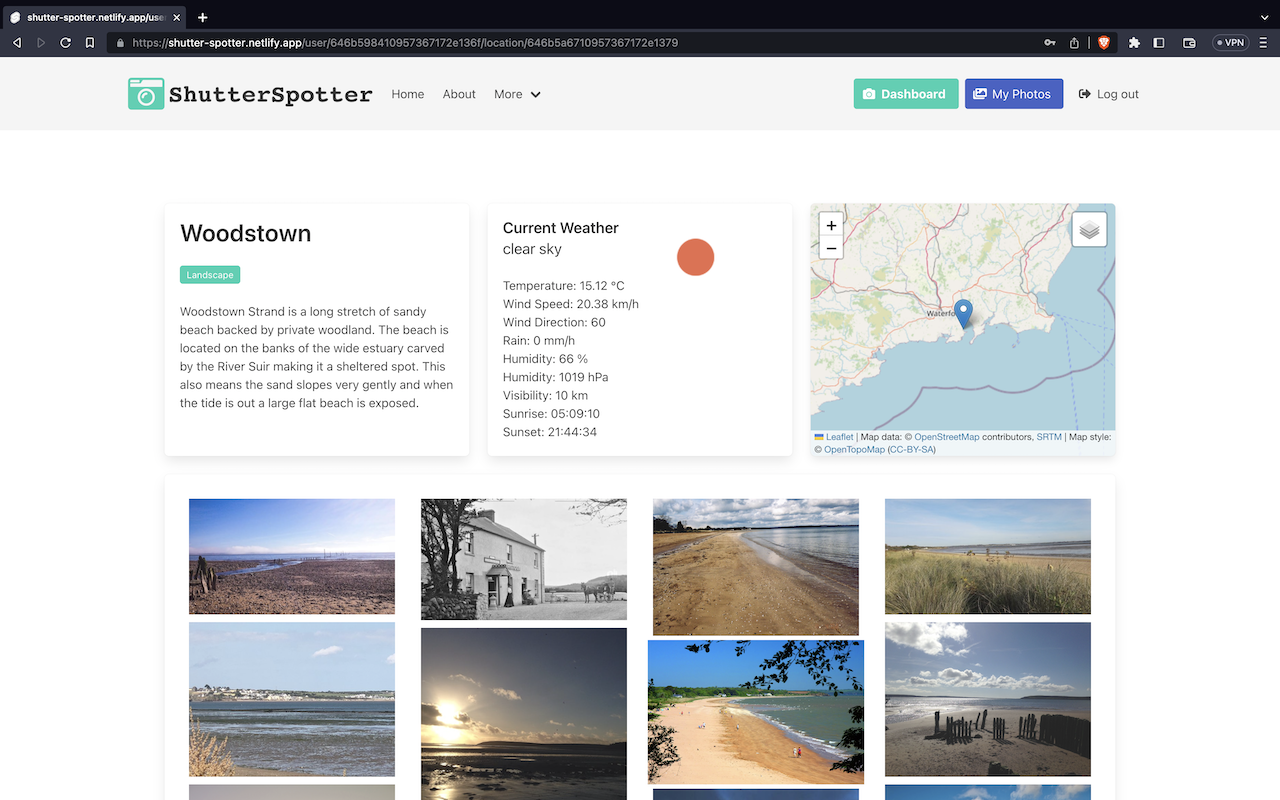Select Home in the navigation bar
This screenshot has height=800, width=1280.
click(407, 94)
